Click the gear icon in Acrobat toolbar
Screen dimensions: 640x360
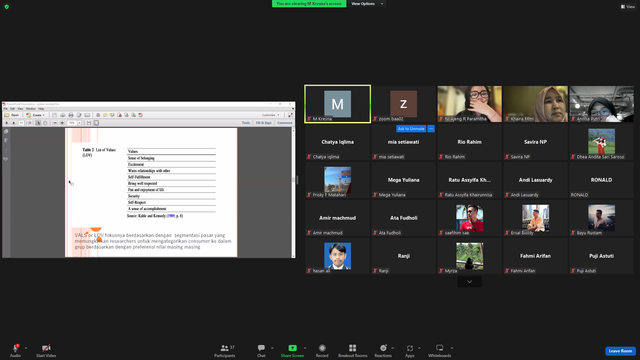(98, 115)
